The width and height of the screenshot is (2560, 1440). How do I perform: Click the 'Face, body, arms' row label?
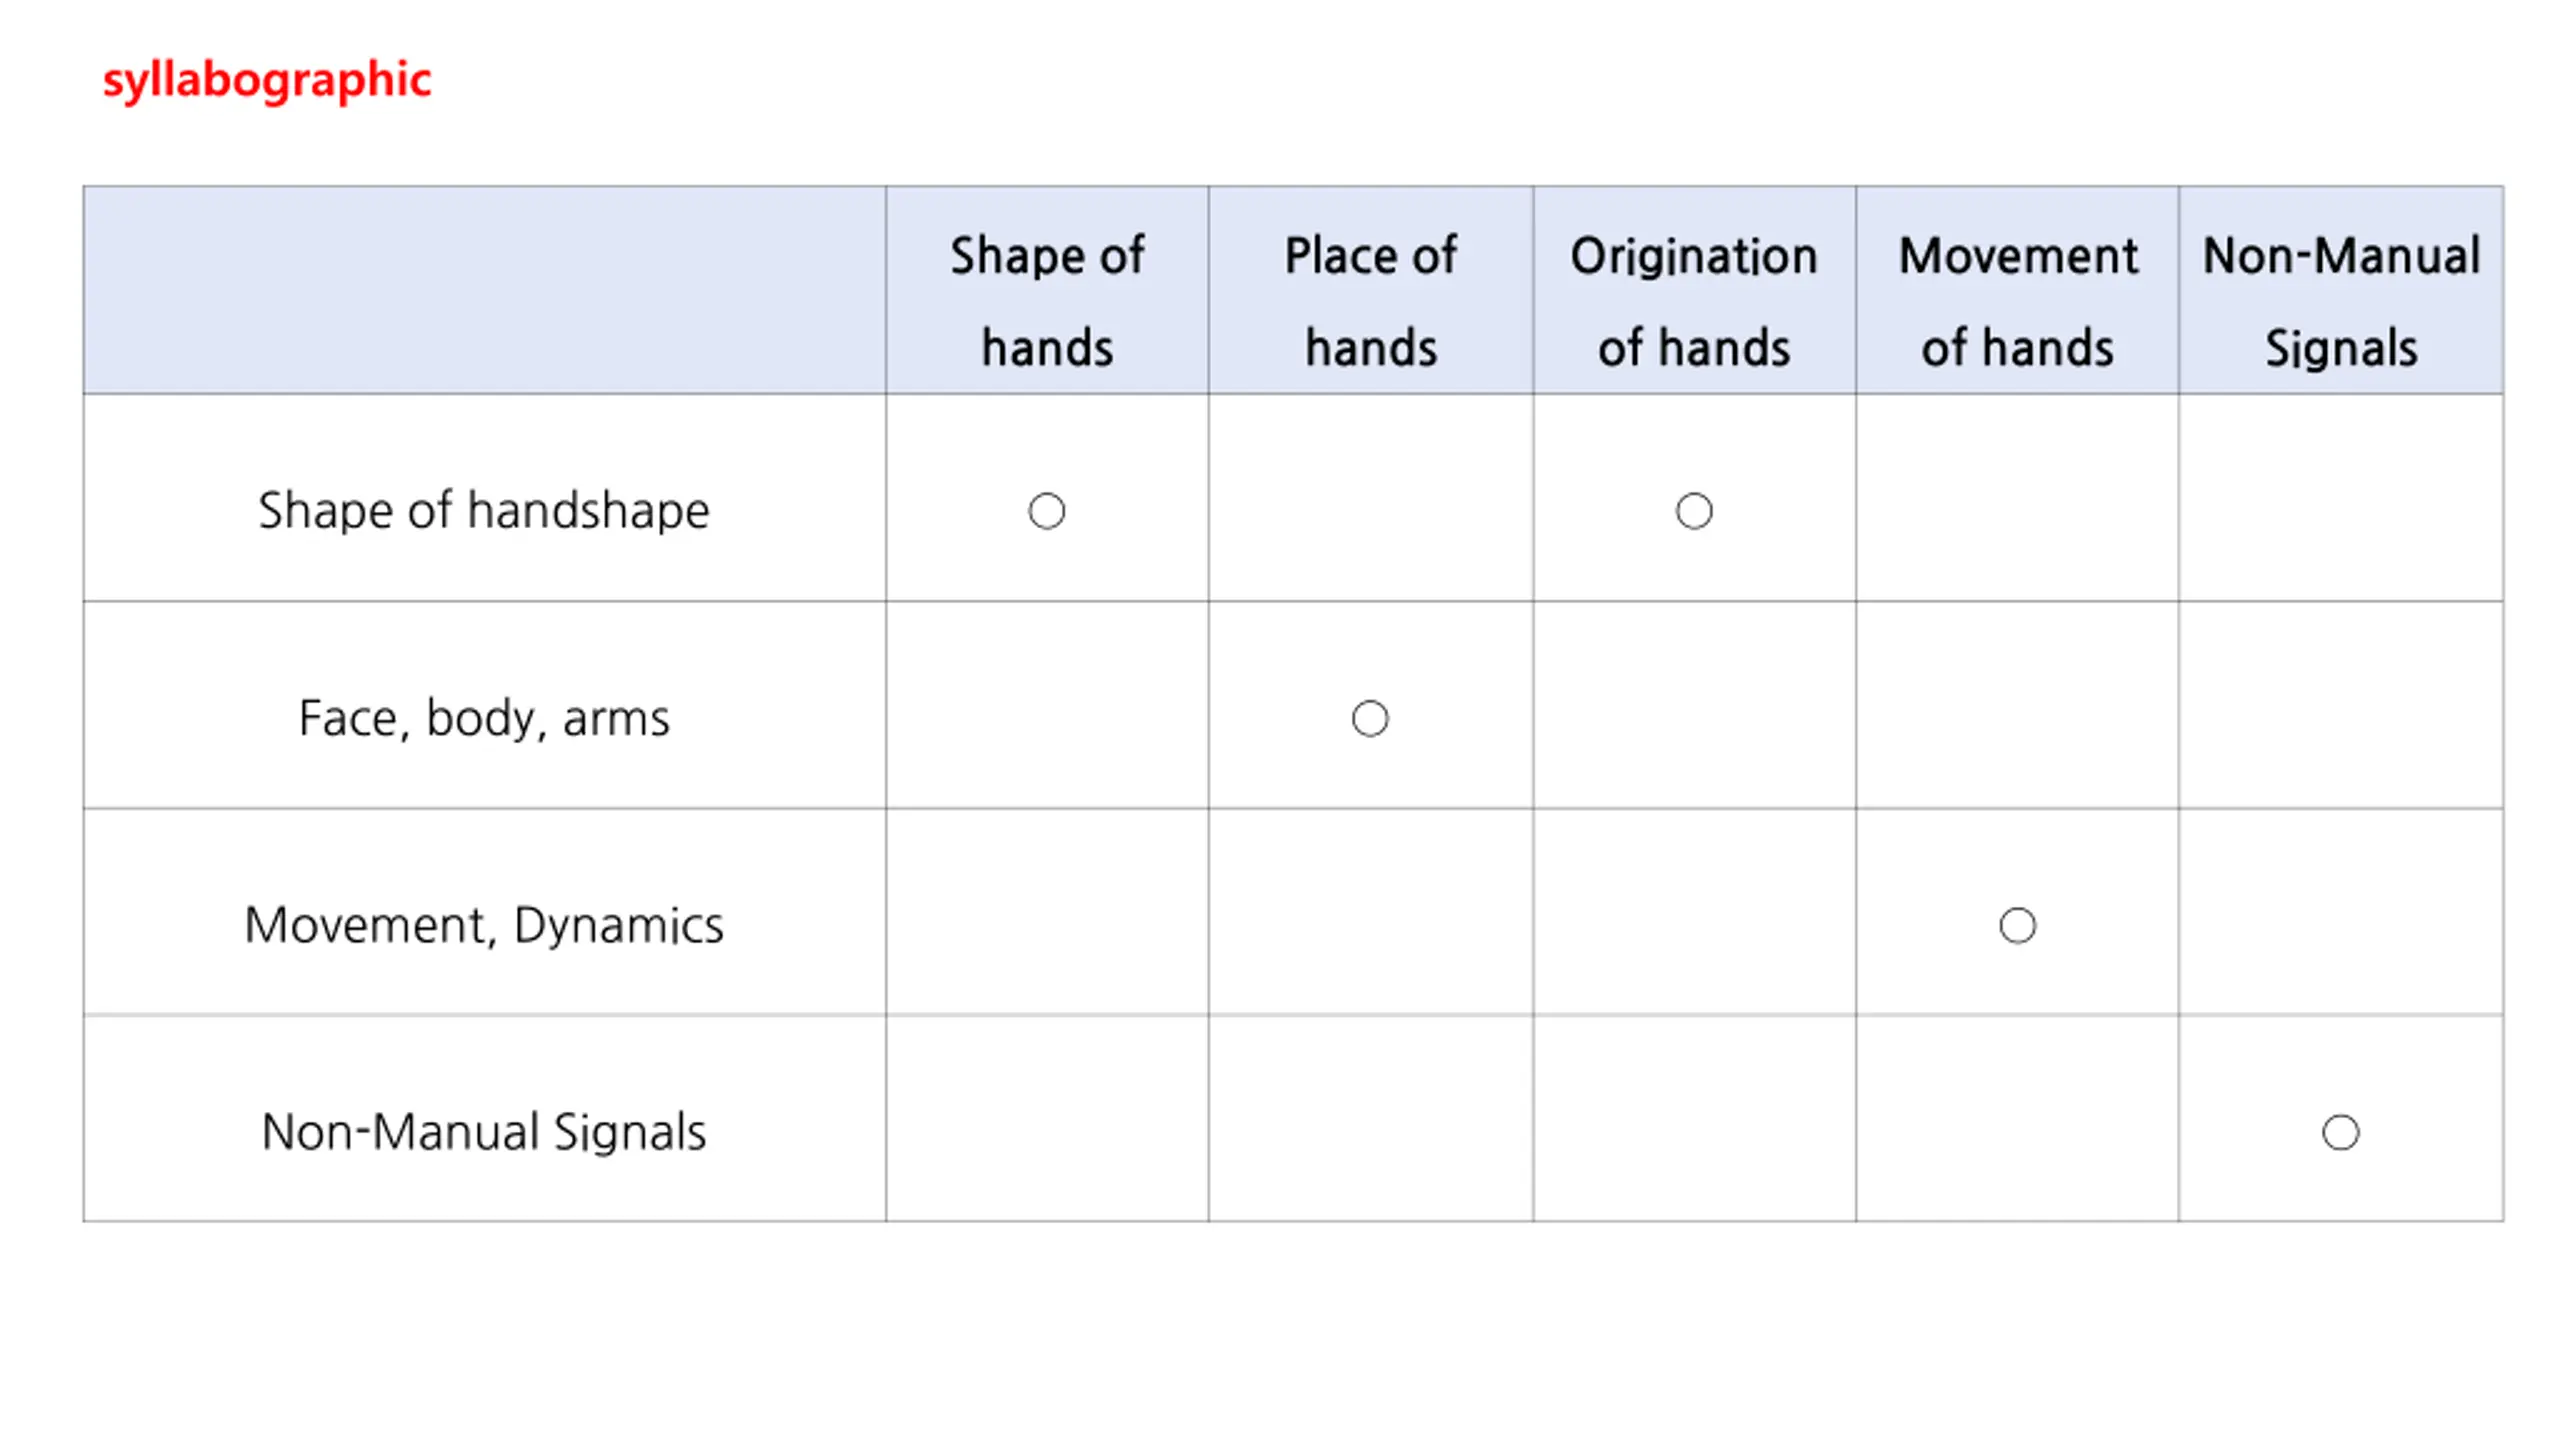[x=484, y=718]
